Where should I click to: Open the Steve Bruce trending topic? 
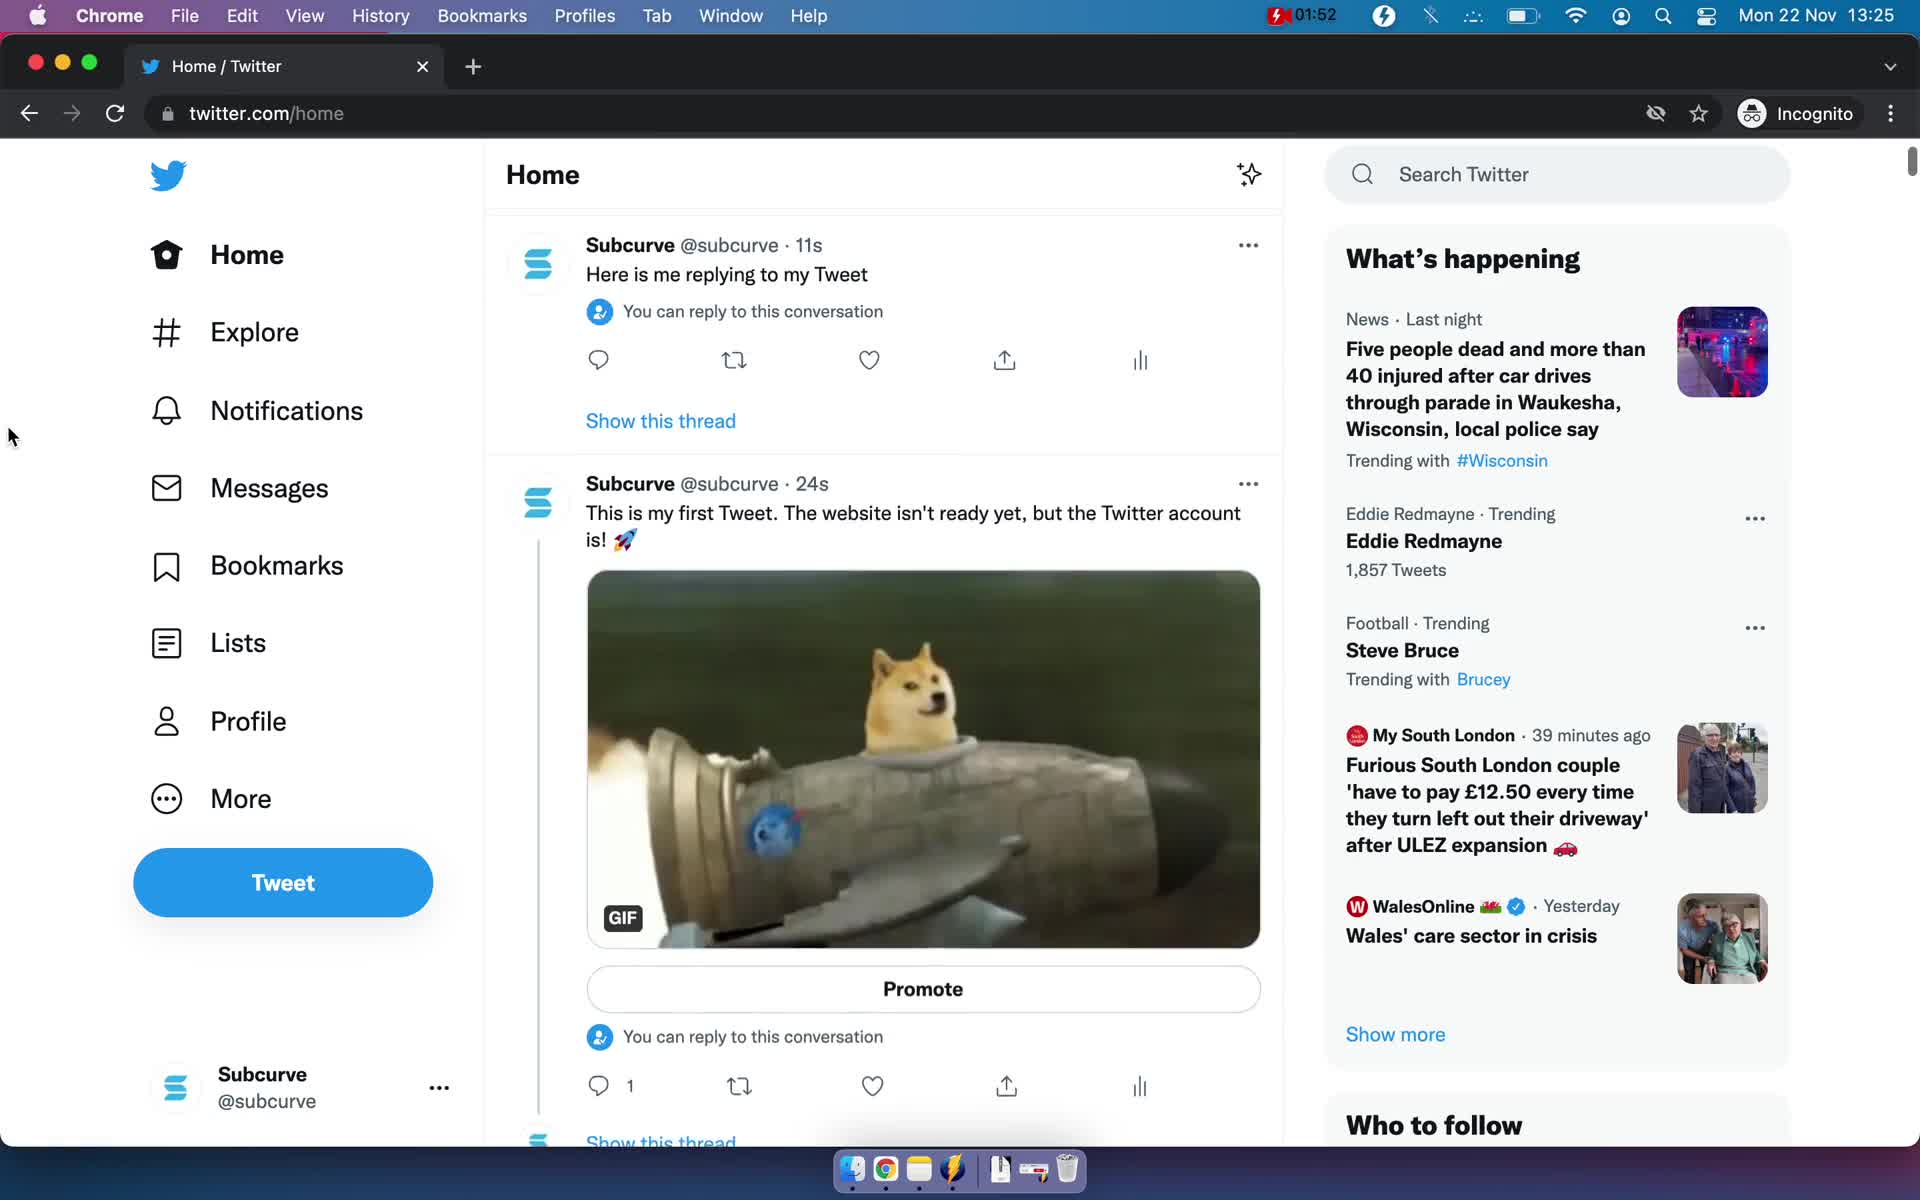(1402, 651)
